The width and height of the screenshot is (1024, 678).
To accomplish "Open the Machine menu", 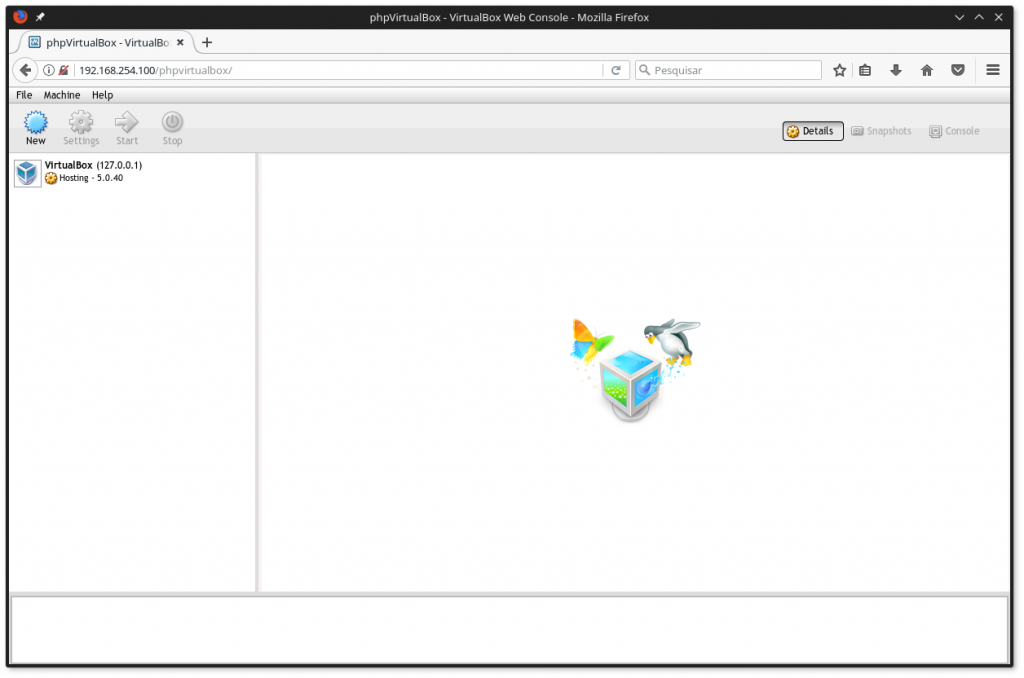I will pos(62,94).
